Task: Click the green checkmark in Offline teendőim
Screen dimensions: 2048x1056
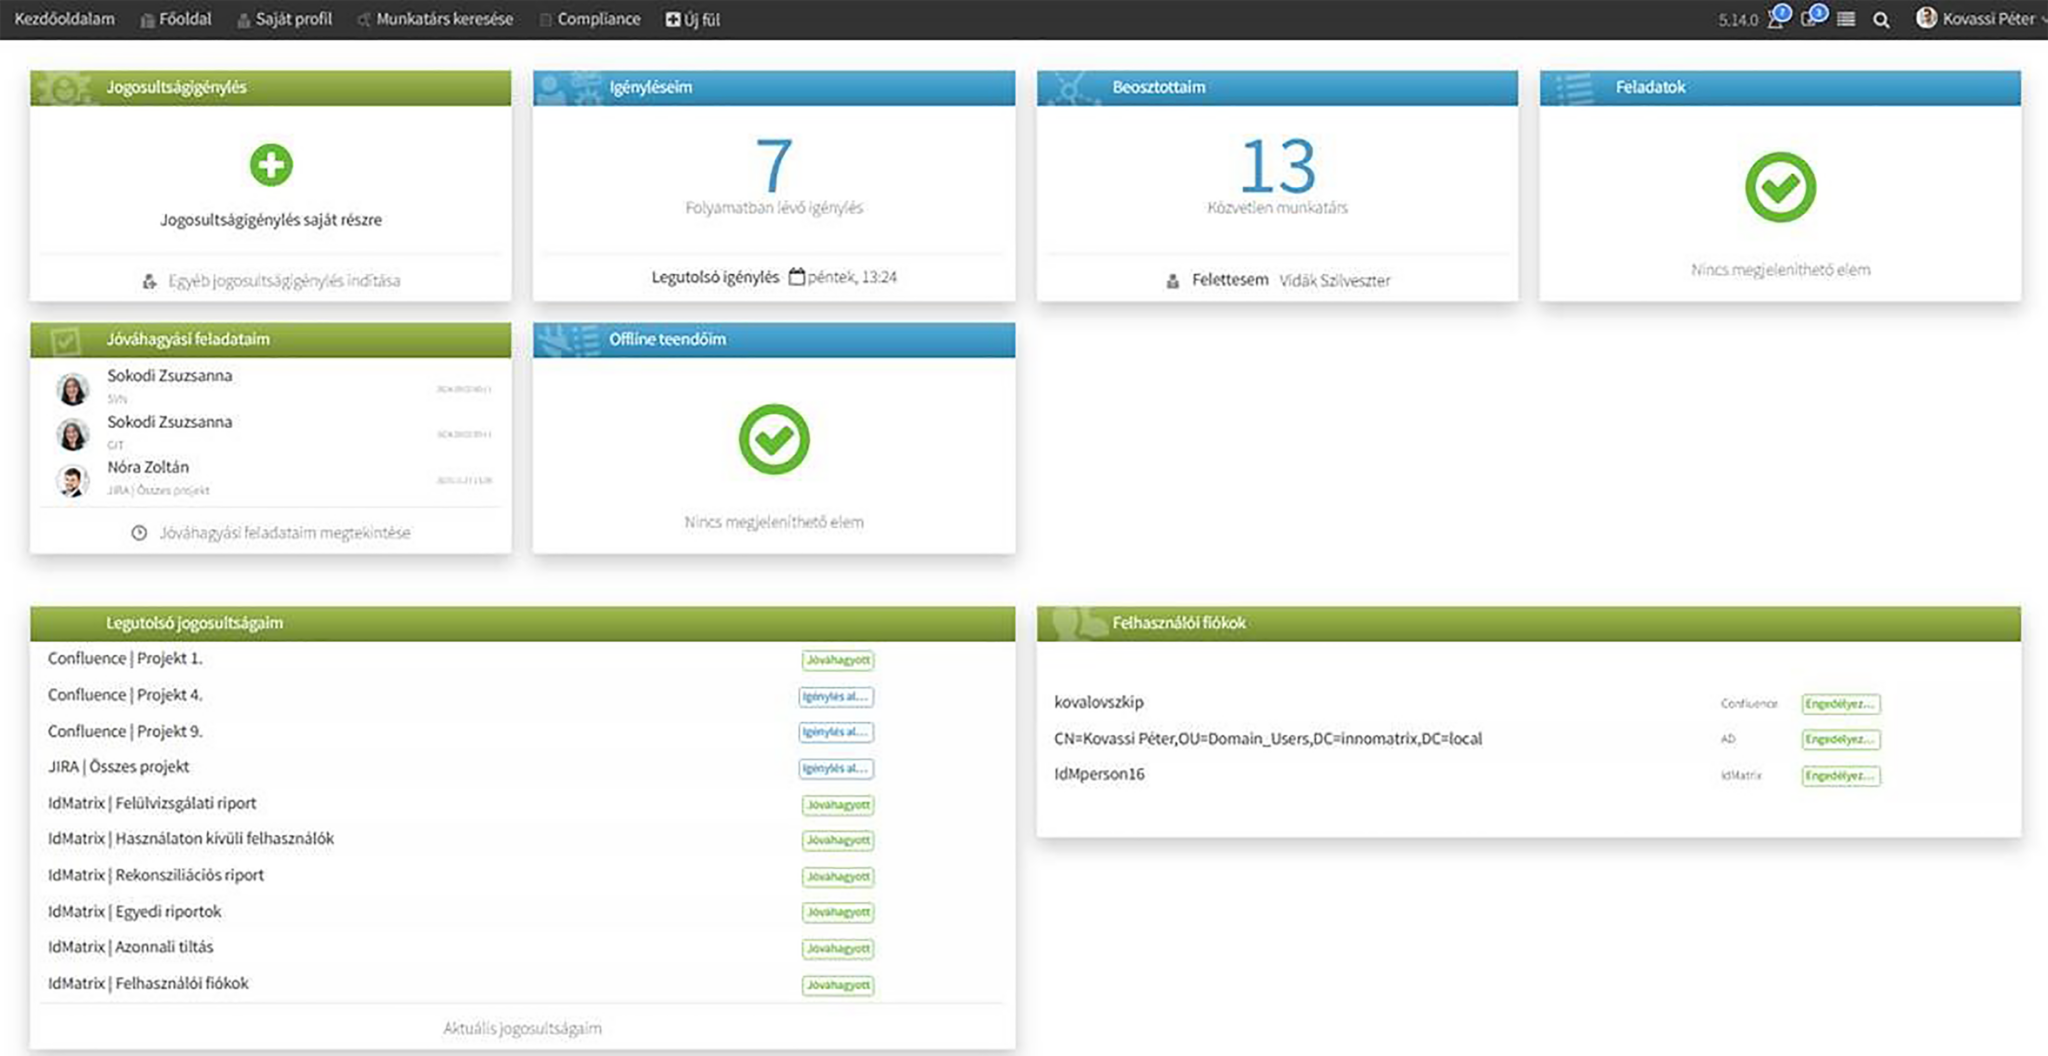Action: click(774, 439)
